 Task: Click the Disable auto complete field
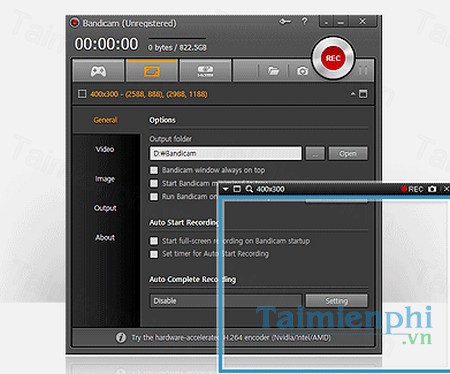tap(226, 301)
